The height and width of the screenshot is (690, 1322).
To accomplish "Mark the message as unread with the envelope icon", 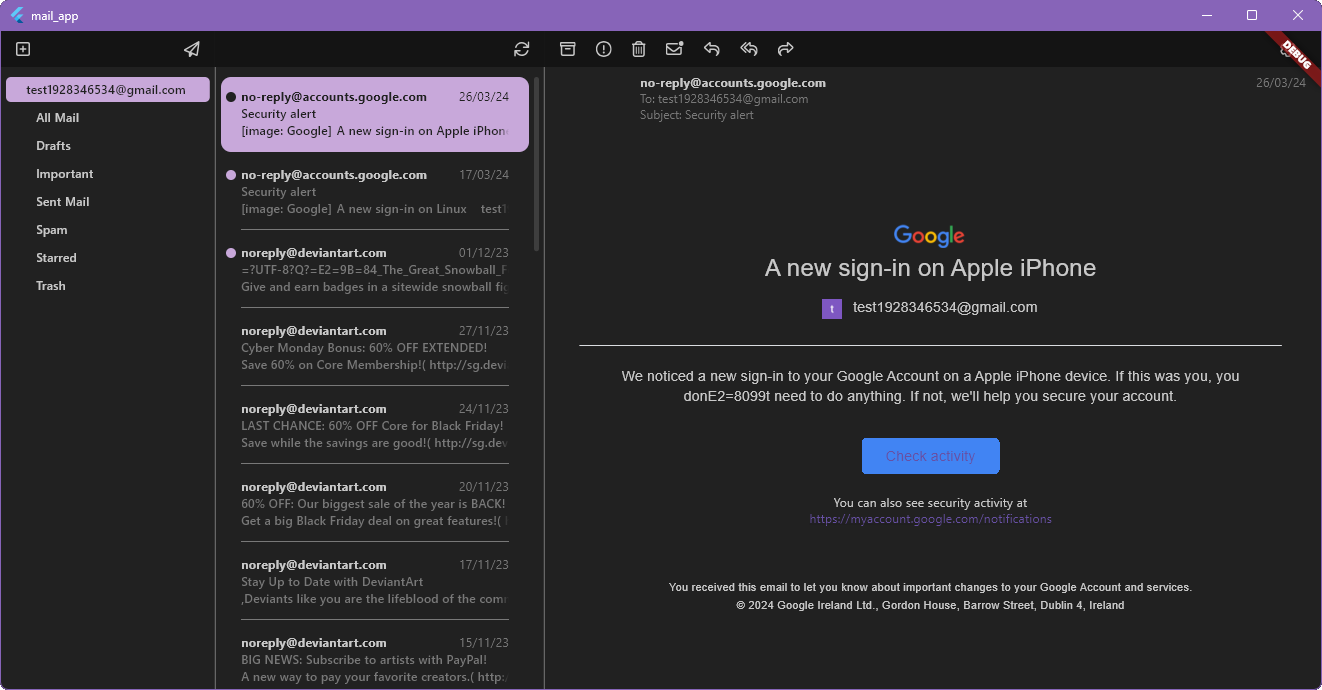I will coord(675,48).
